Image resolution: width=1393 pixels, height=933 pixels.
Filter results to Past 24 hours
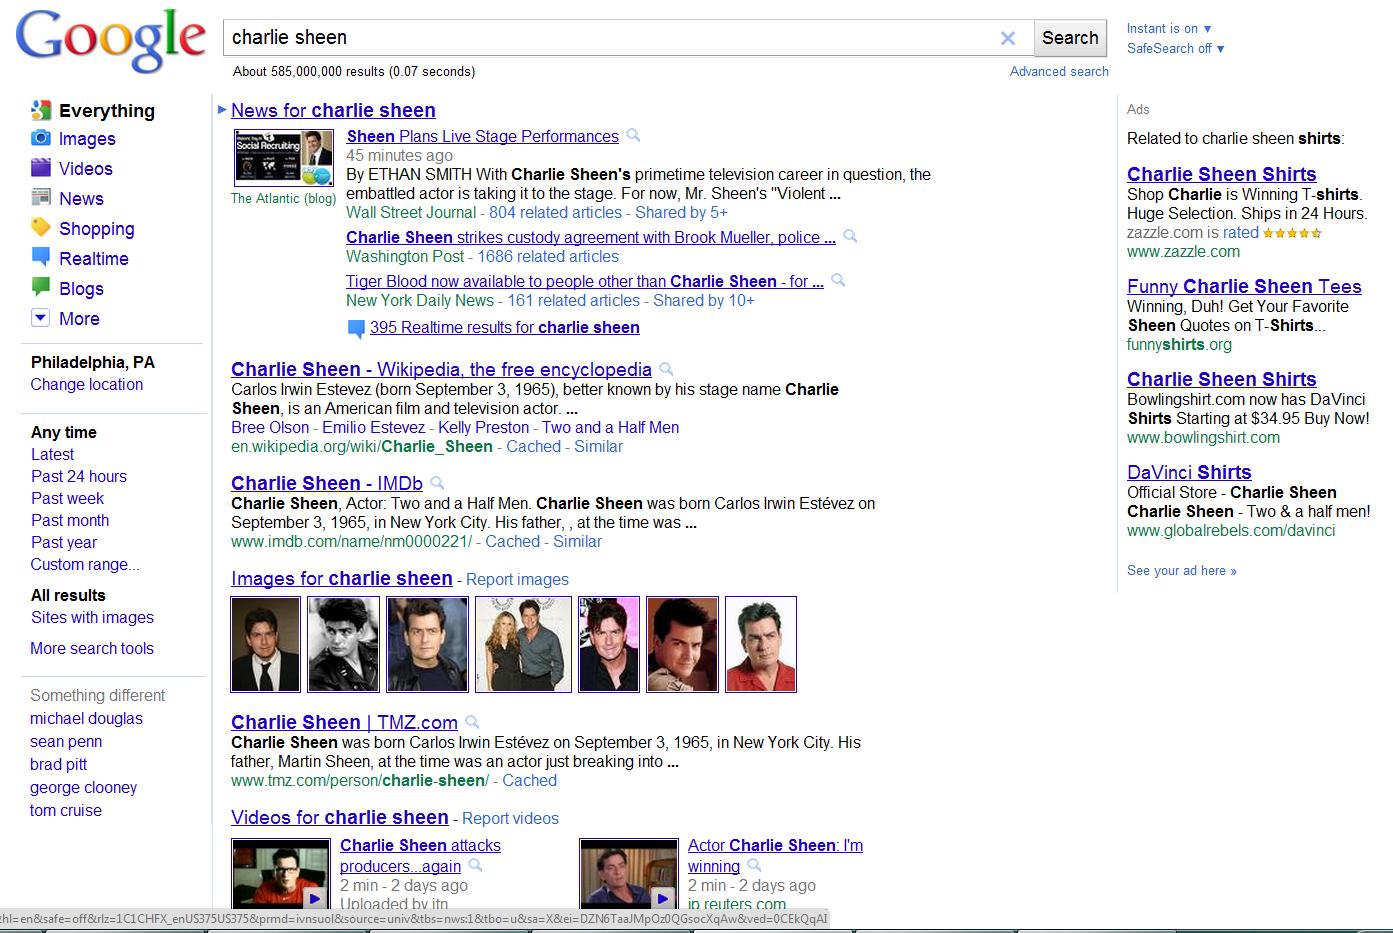[x=79, y=476]
